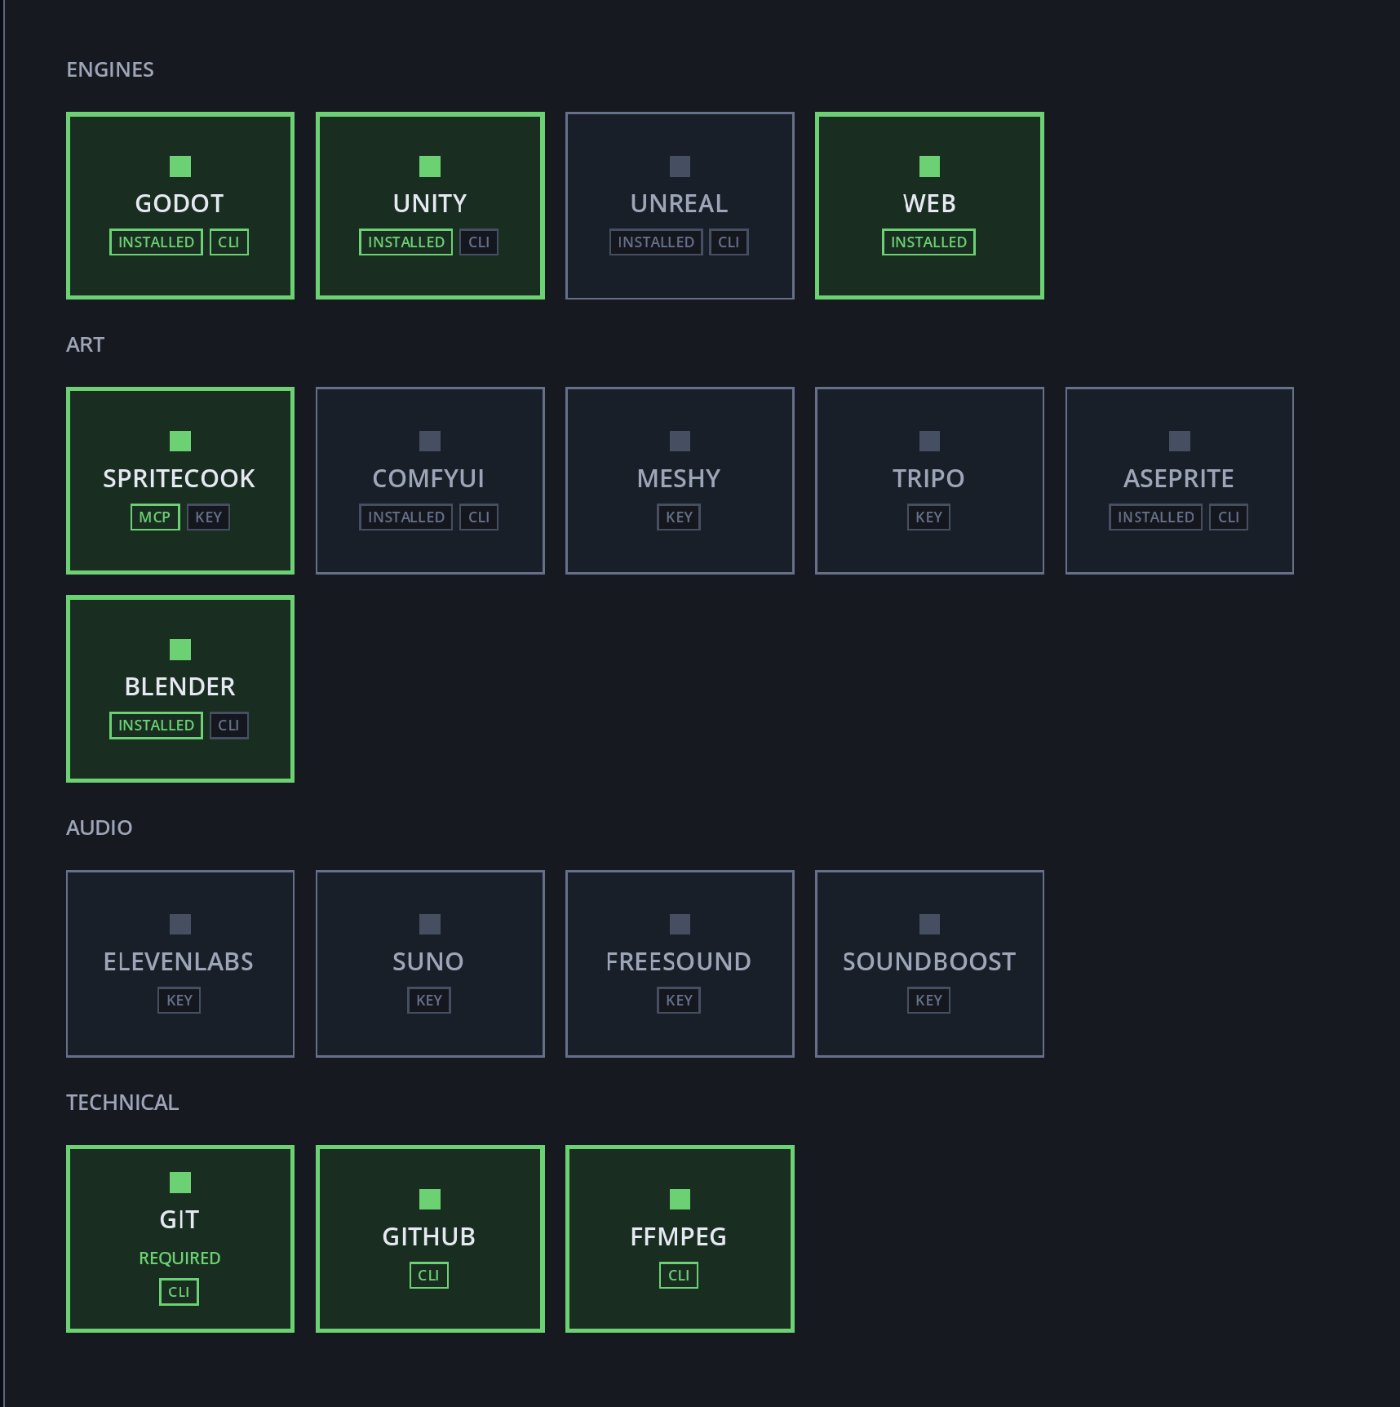Click the FFMPEG name label

coord(679,1236)
